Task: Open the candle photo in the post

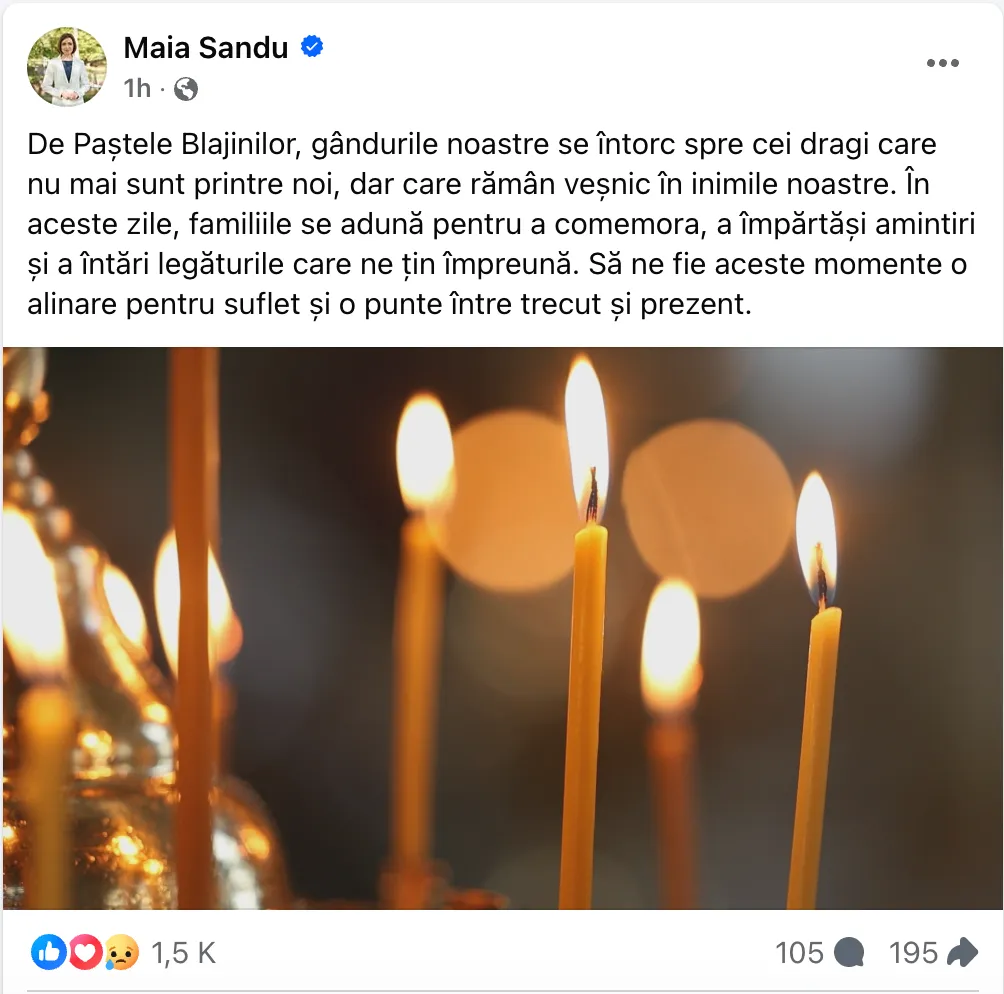Action: coord(503,628)
